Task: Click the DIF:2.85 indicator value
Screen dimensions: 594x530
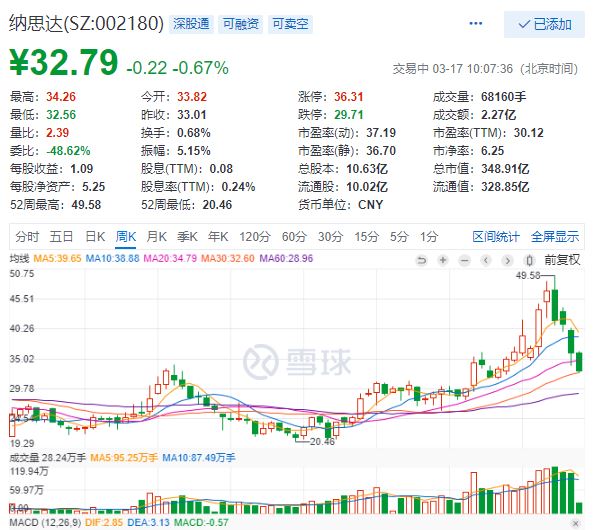Action: click(104, 523)
